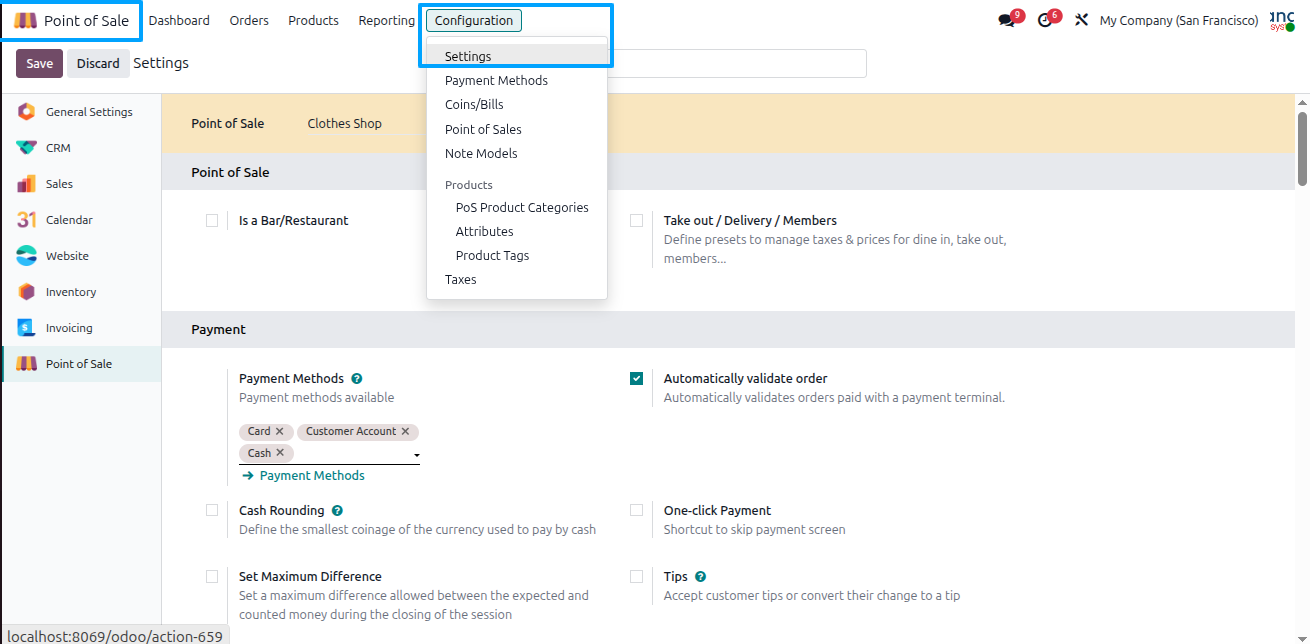Collapse the Configuration menu
Screen dimensions: 1310x644
[x=474, y=20]
